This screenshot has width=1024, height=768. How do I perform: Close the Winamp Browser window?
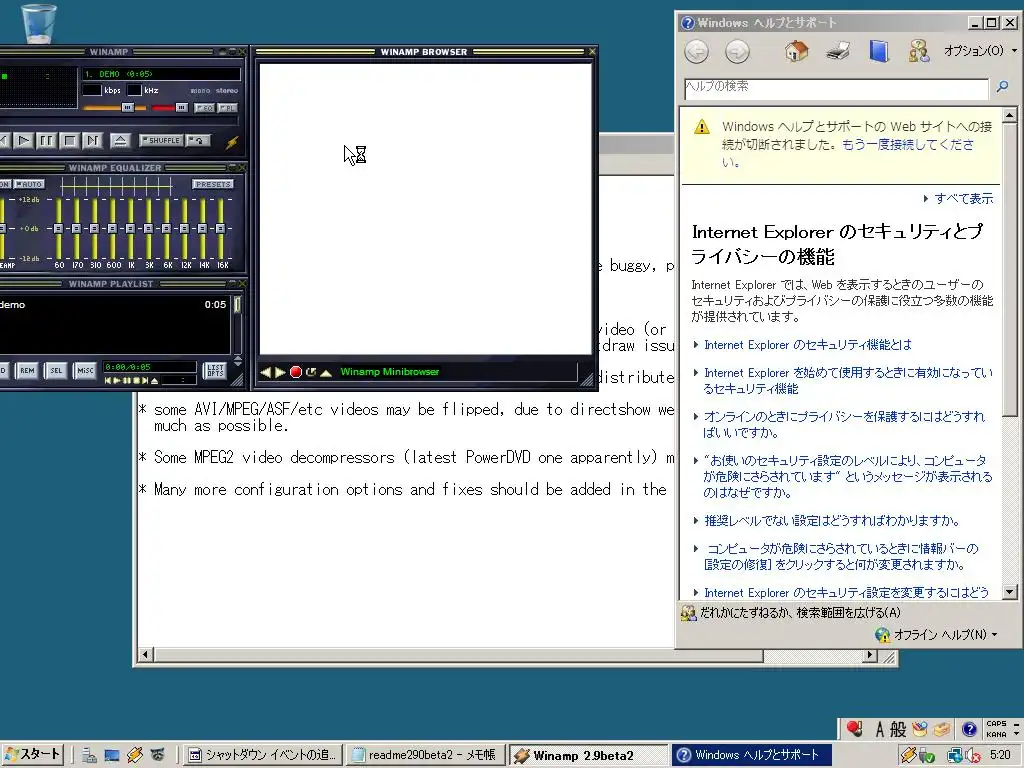coord(592,52)
